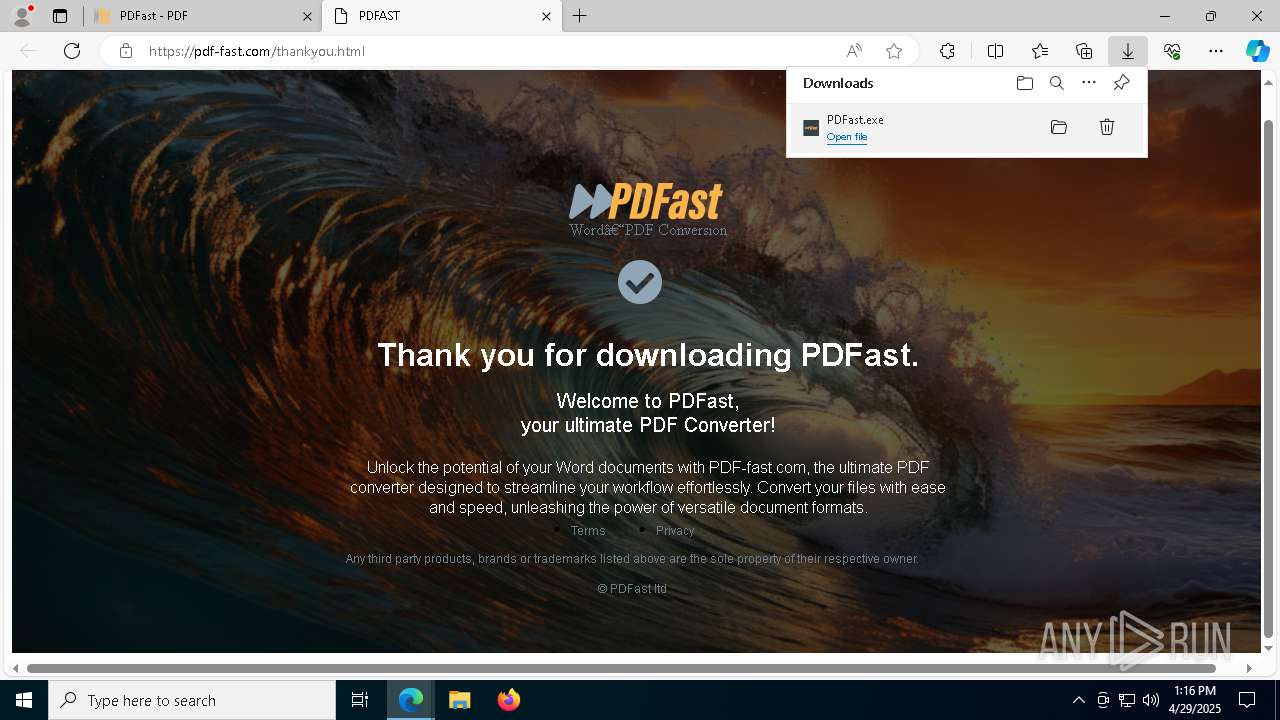1280x720 pixels.
Task: Open the Privacy link
Action: (x=675, y=531)
